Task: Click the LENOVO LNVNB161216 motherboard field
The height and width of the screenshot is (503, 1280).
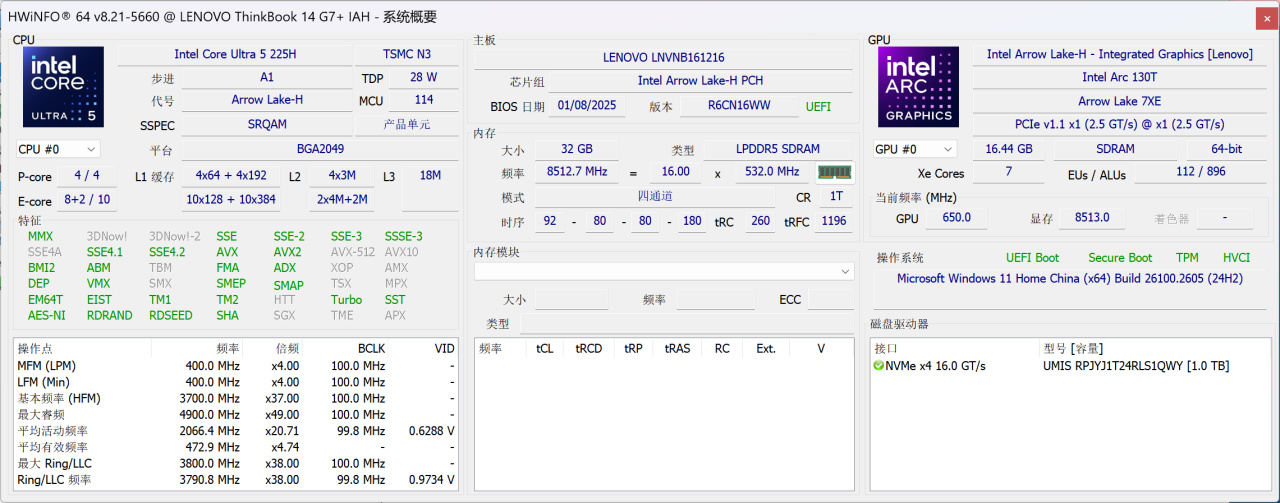Action: pos(664,58)
